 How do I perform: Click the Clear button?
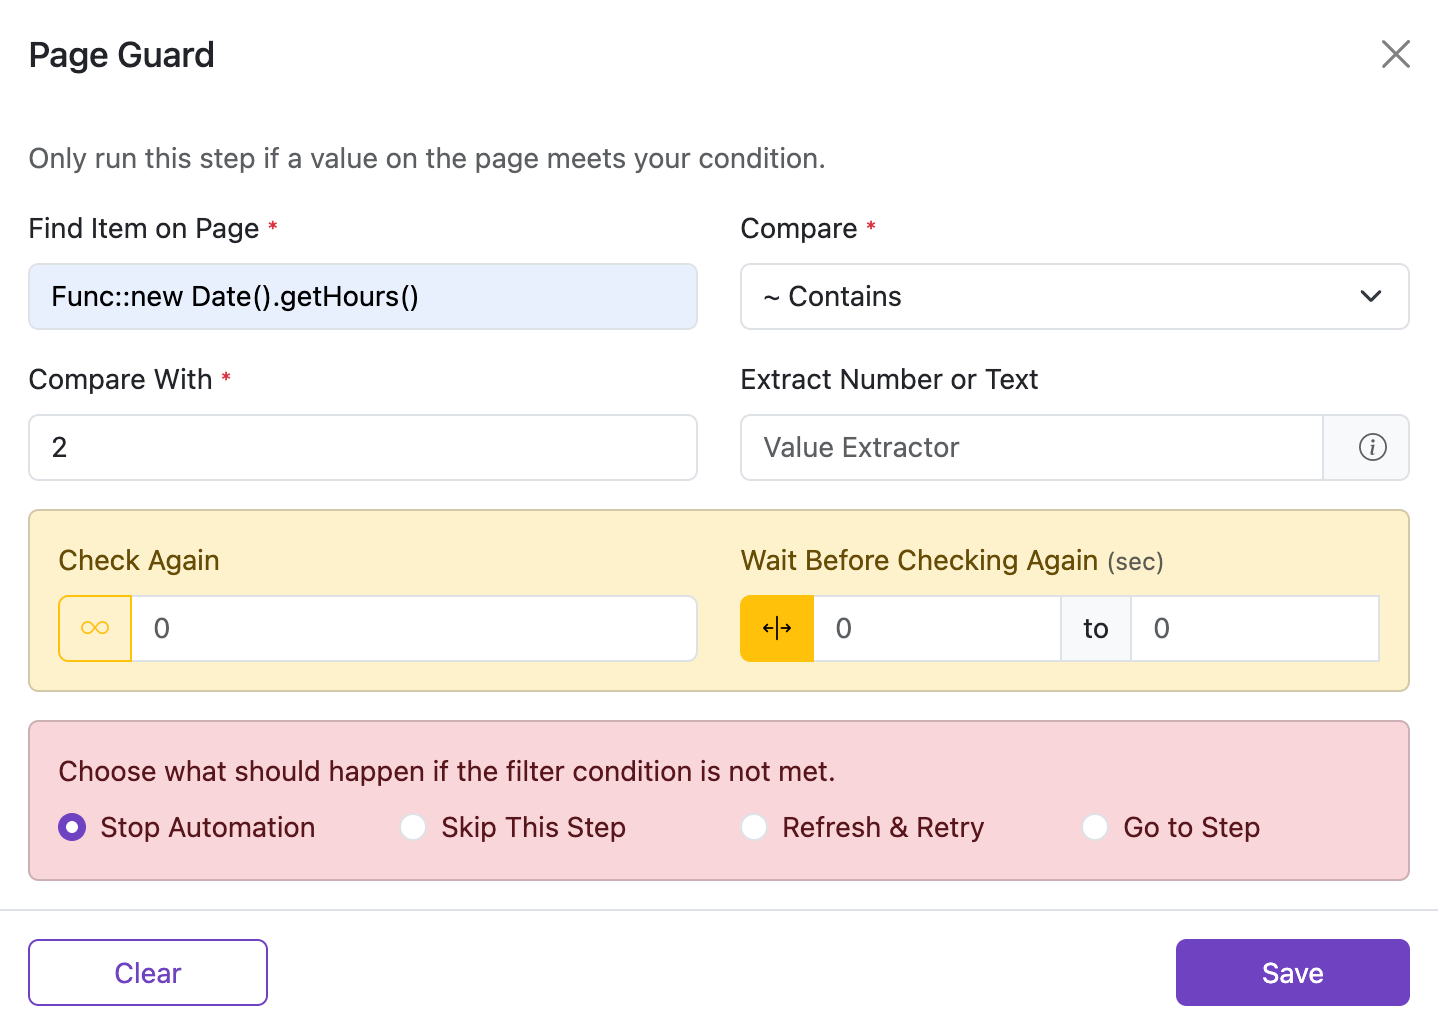click(x=148, y=972)
